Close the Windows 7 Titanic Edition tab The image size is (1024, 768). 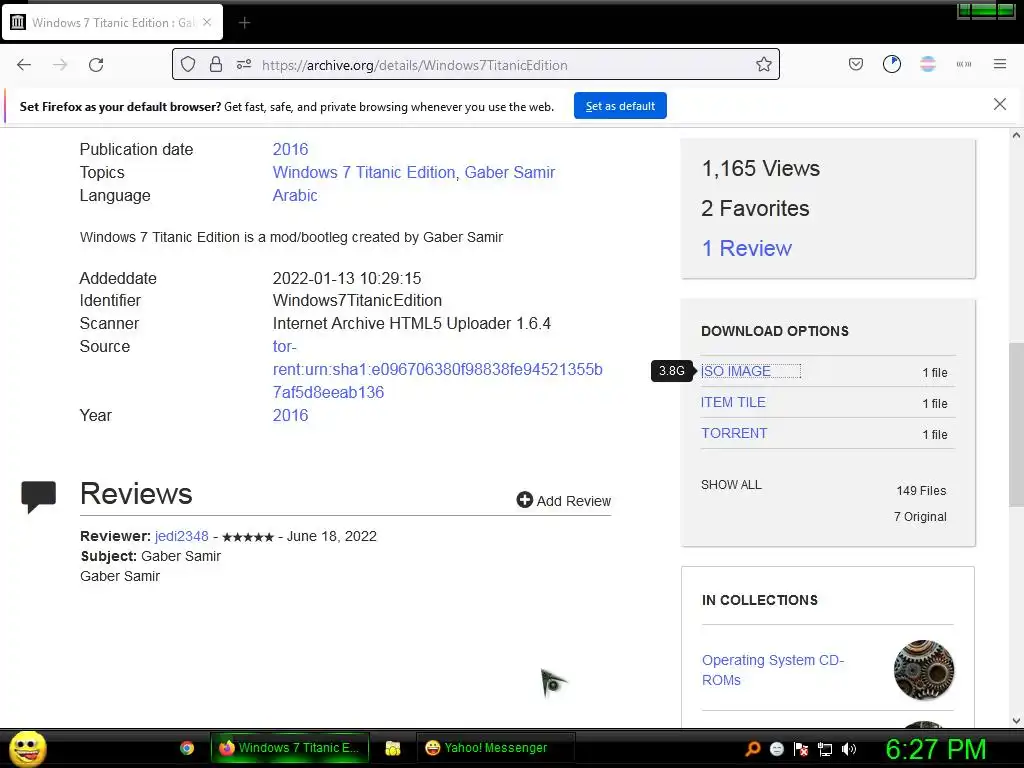pos(206,22)
